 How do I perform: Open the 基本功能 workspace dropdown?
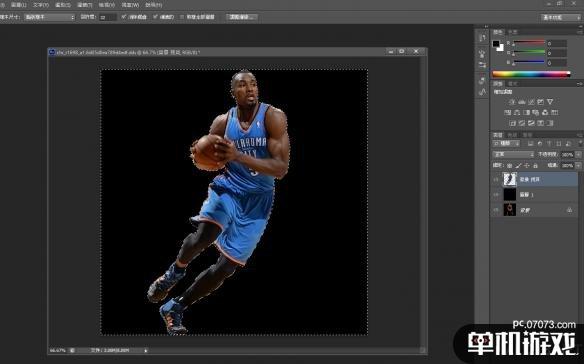coord(561,18)
